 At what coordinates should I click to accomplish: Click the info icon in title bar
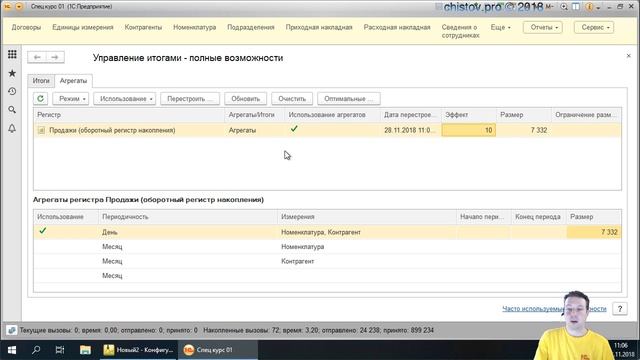pyautogui.click(x=589, y=7)
